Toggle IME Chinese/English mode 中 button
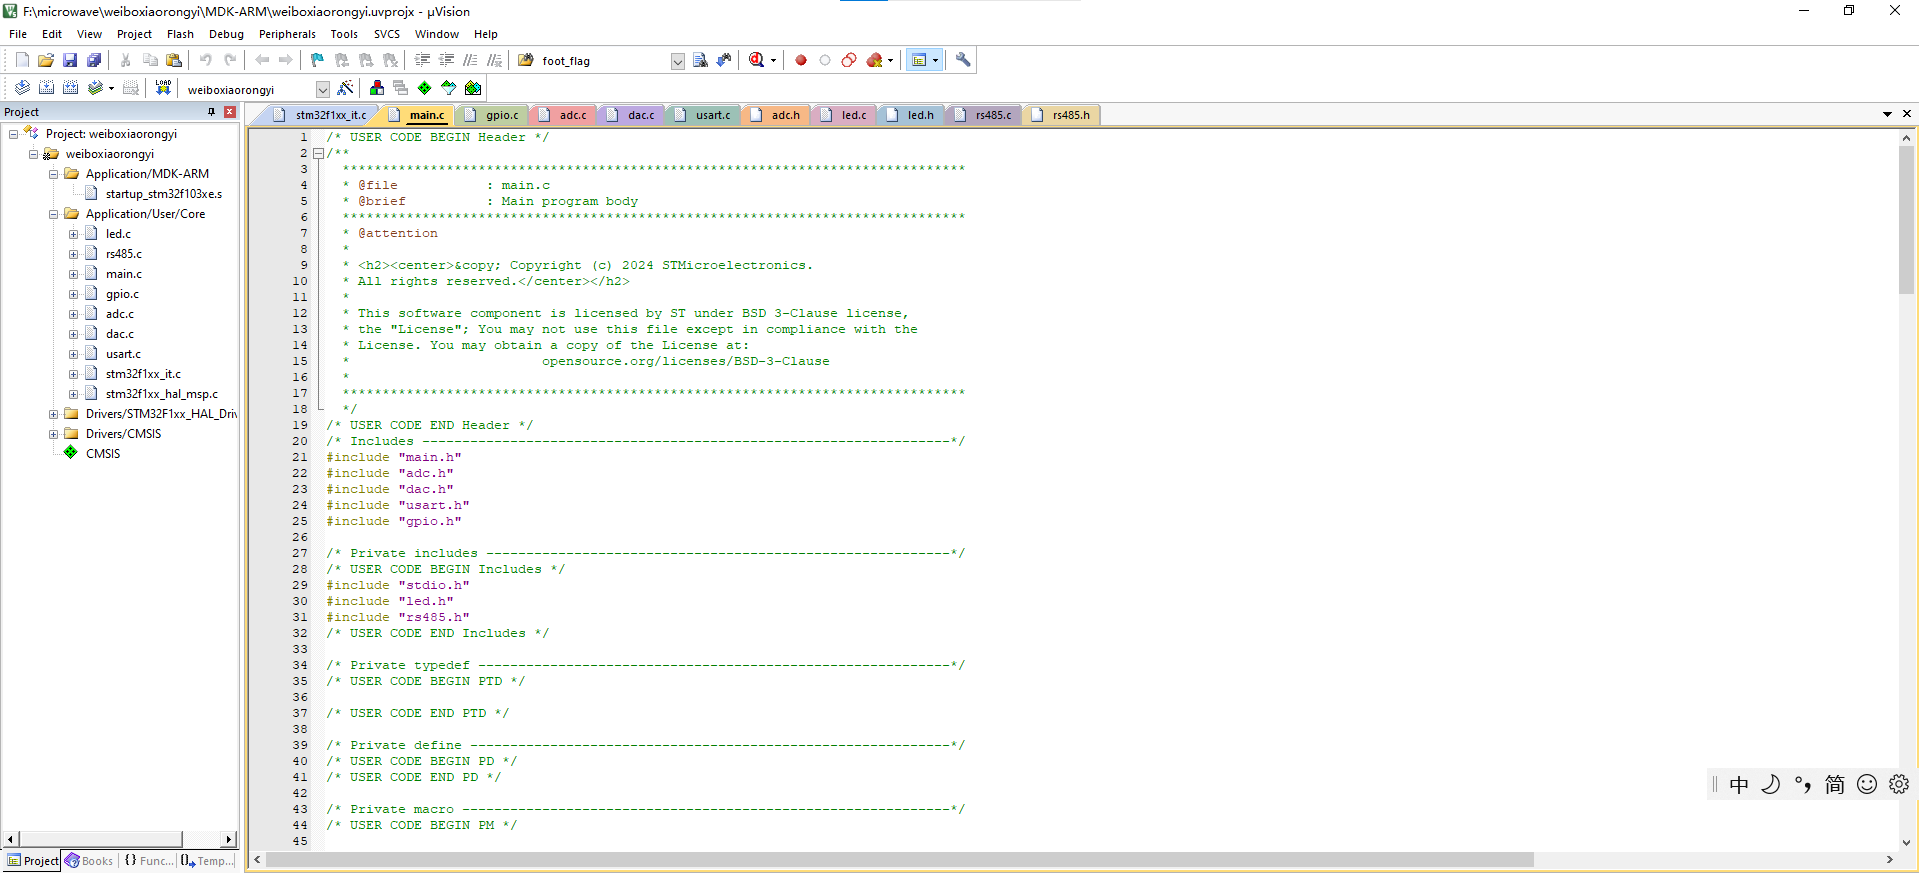The image size is (1919, 874). click(x=1739, y=785)
